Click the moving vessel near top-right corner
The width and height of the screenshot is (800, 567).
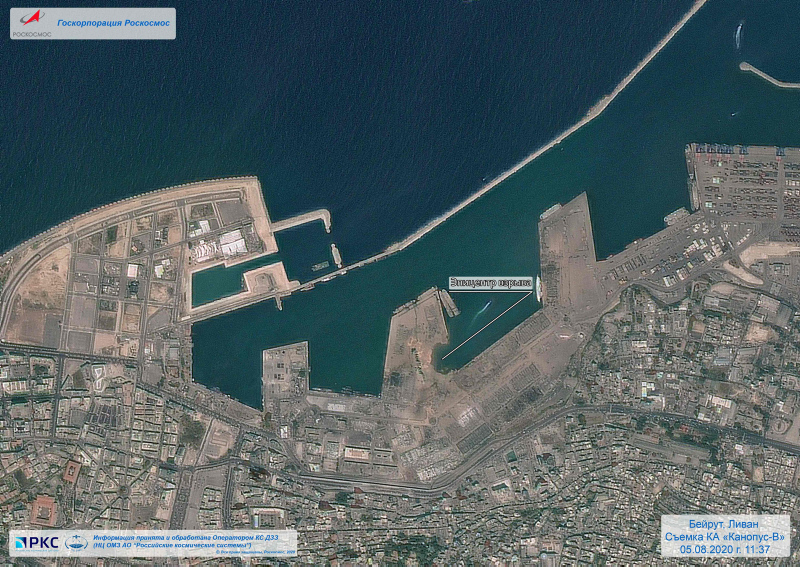click(738, 35)
